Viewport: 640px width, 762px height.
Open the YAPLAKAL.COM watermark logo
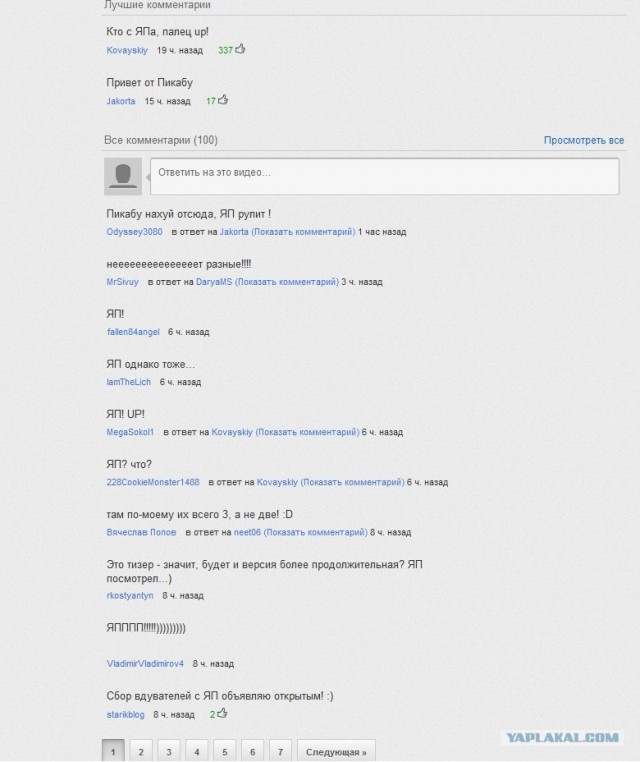(x=563, y=738)
